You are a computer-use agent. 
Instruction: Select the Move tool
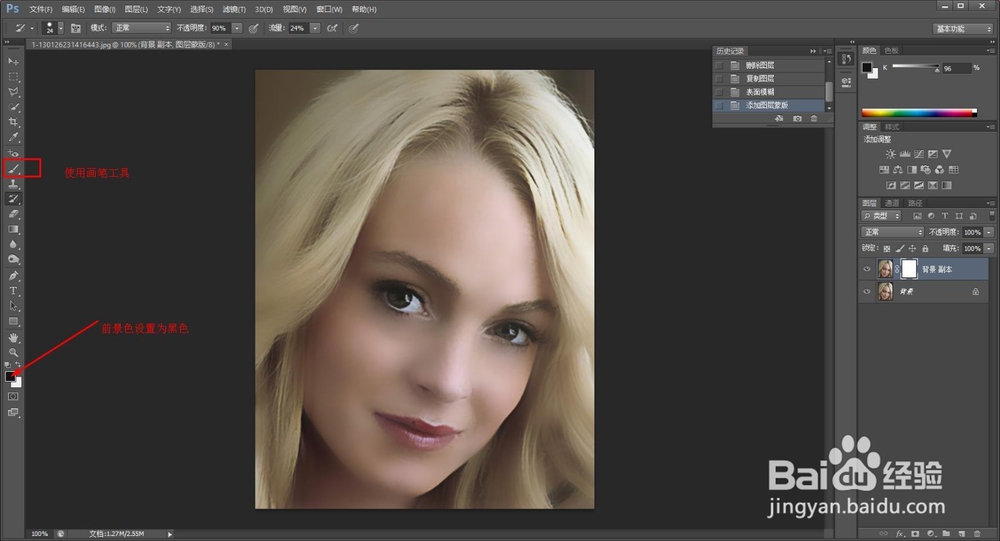13,61
